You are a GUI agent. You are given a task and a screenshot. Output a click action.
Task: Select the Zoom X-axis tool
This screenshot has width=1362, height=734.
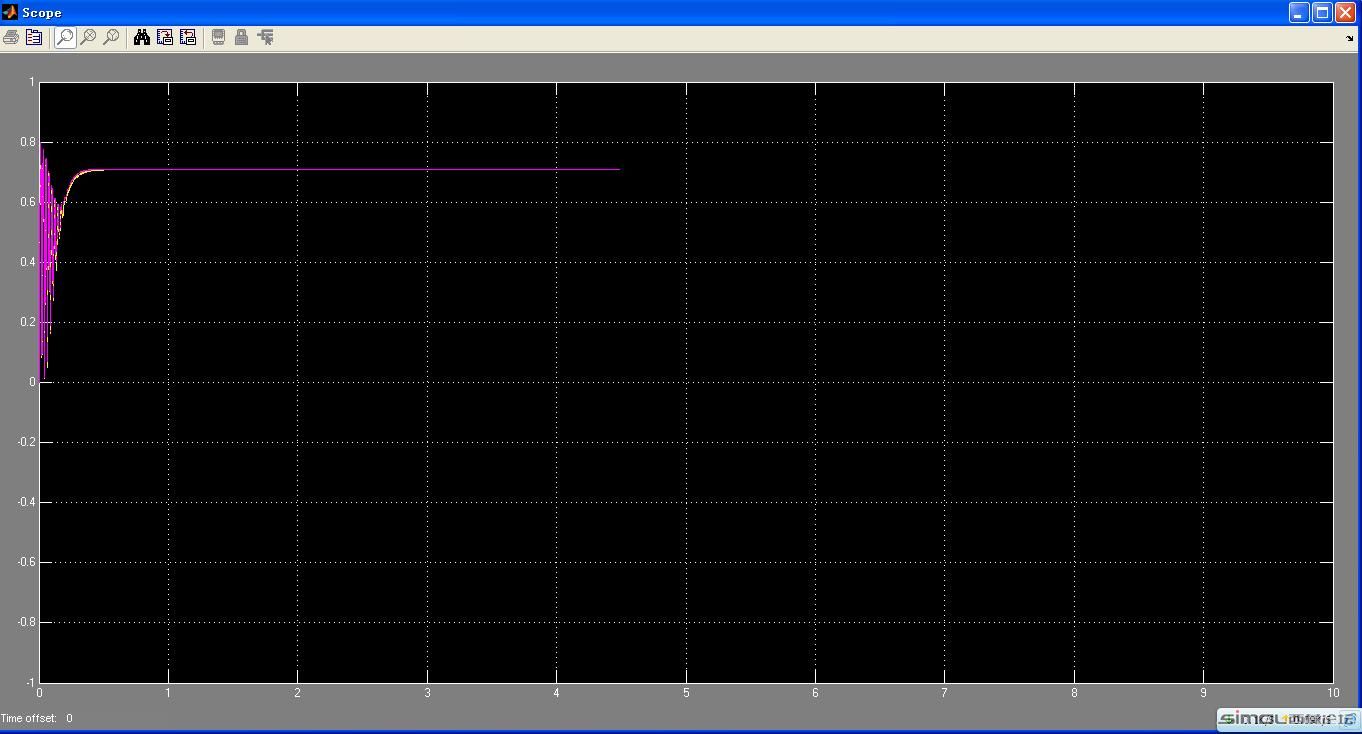pyautogui.click(x=88, y=37)
